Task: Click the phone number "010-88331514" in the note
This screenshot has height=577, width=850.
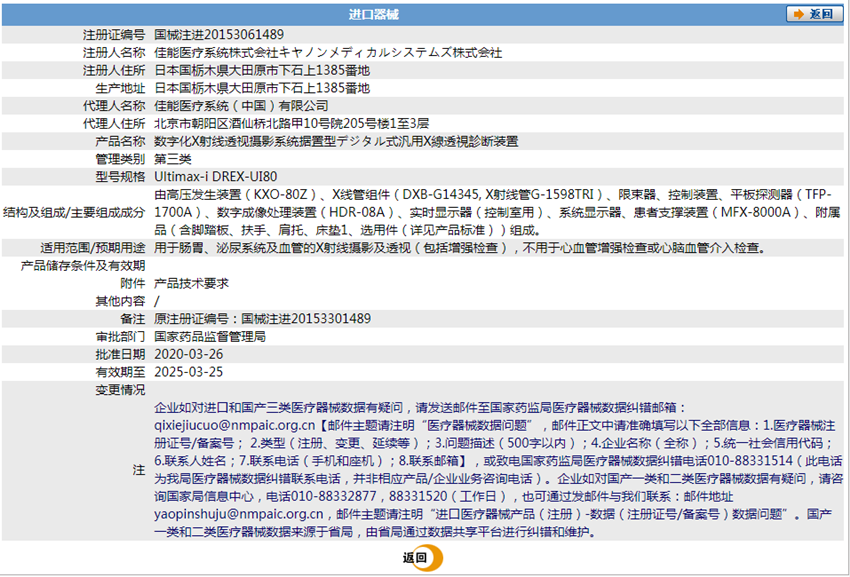Action: [x=752, y=461]
